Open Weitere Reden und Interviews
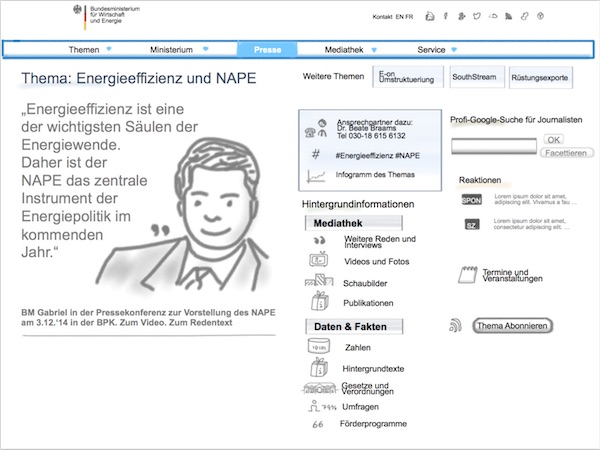Viewport: 600px width, 450px height. coord(380,241)
